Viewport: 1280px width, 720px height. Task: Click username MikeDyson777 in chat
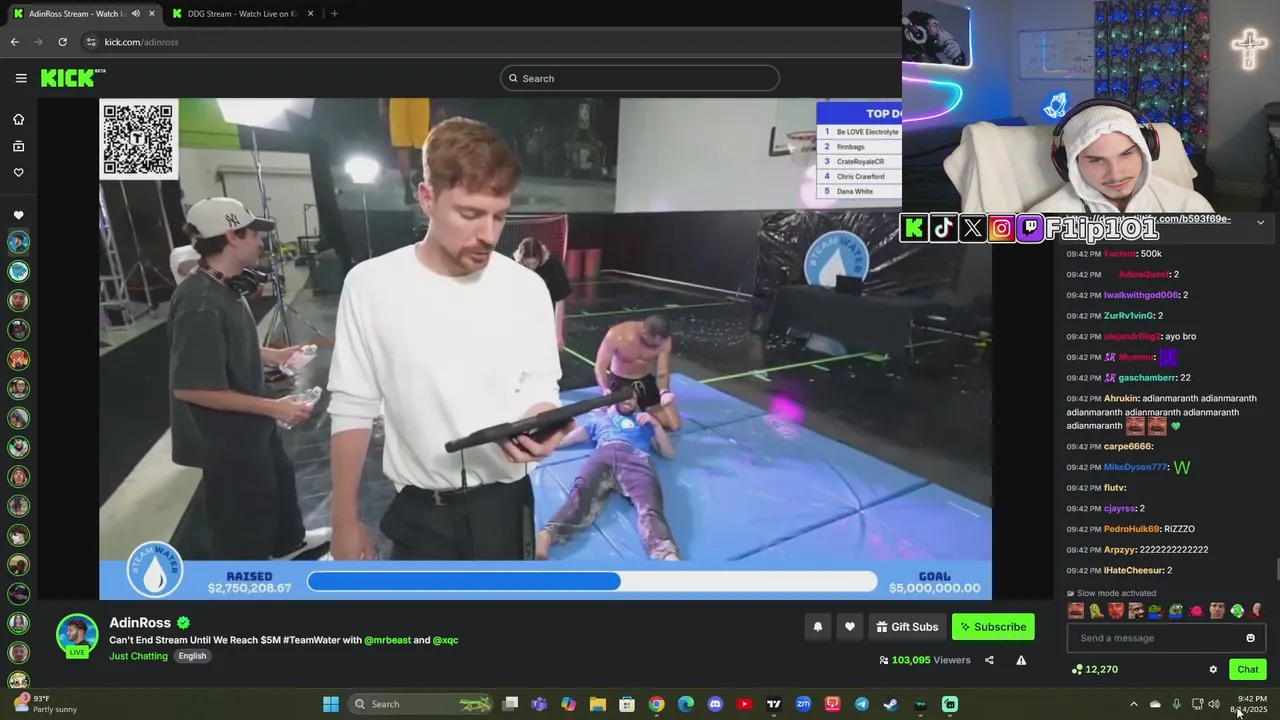click(1135, 467)
